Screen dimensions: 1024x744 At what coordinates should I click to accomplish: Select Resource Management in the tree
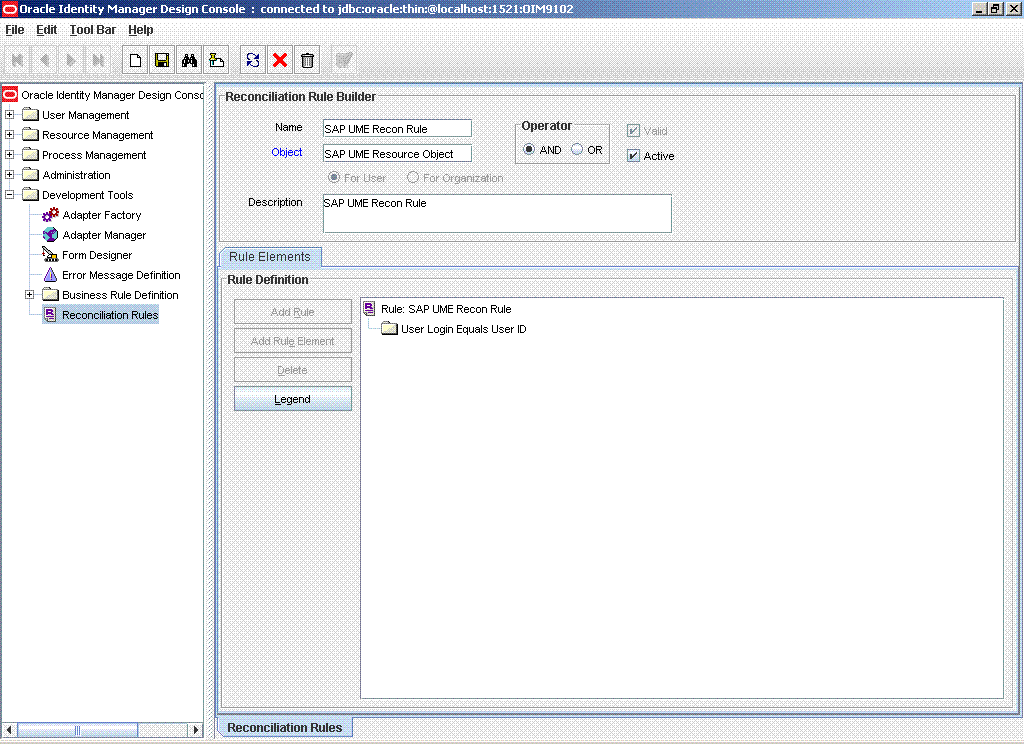click(x=97, y=135)
